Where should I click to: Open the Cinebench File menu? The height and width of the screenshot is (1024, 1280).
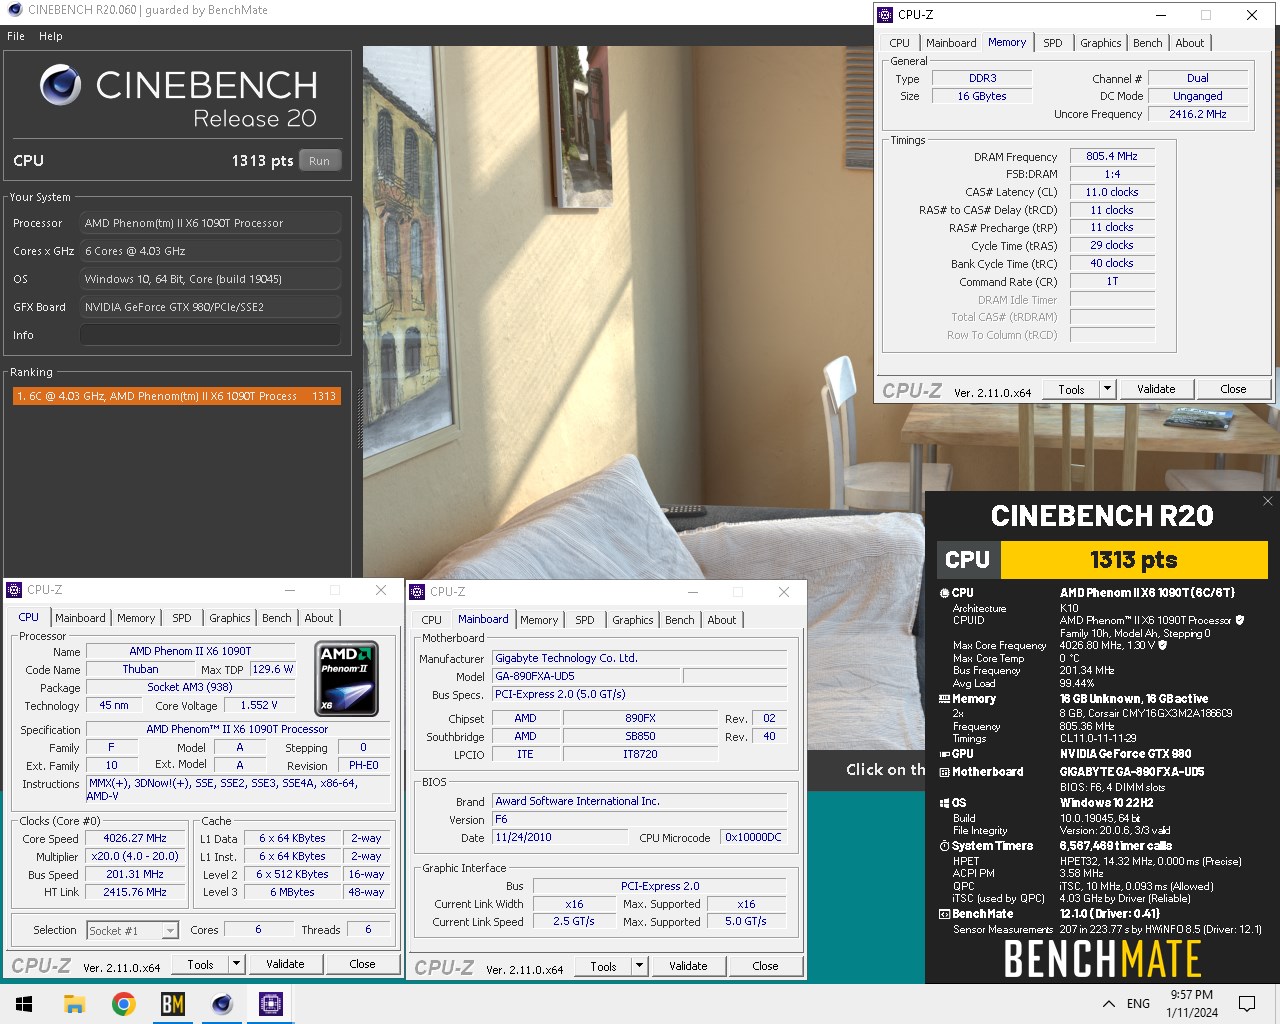[16, 36]
